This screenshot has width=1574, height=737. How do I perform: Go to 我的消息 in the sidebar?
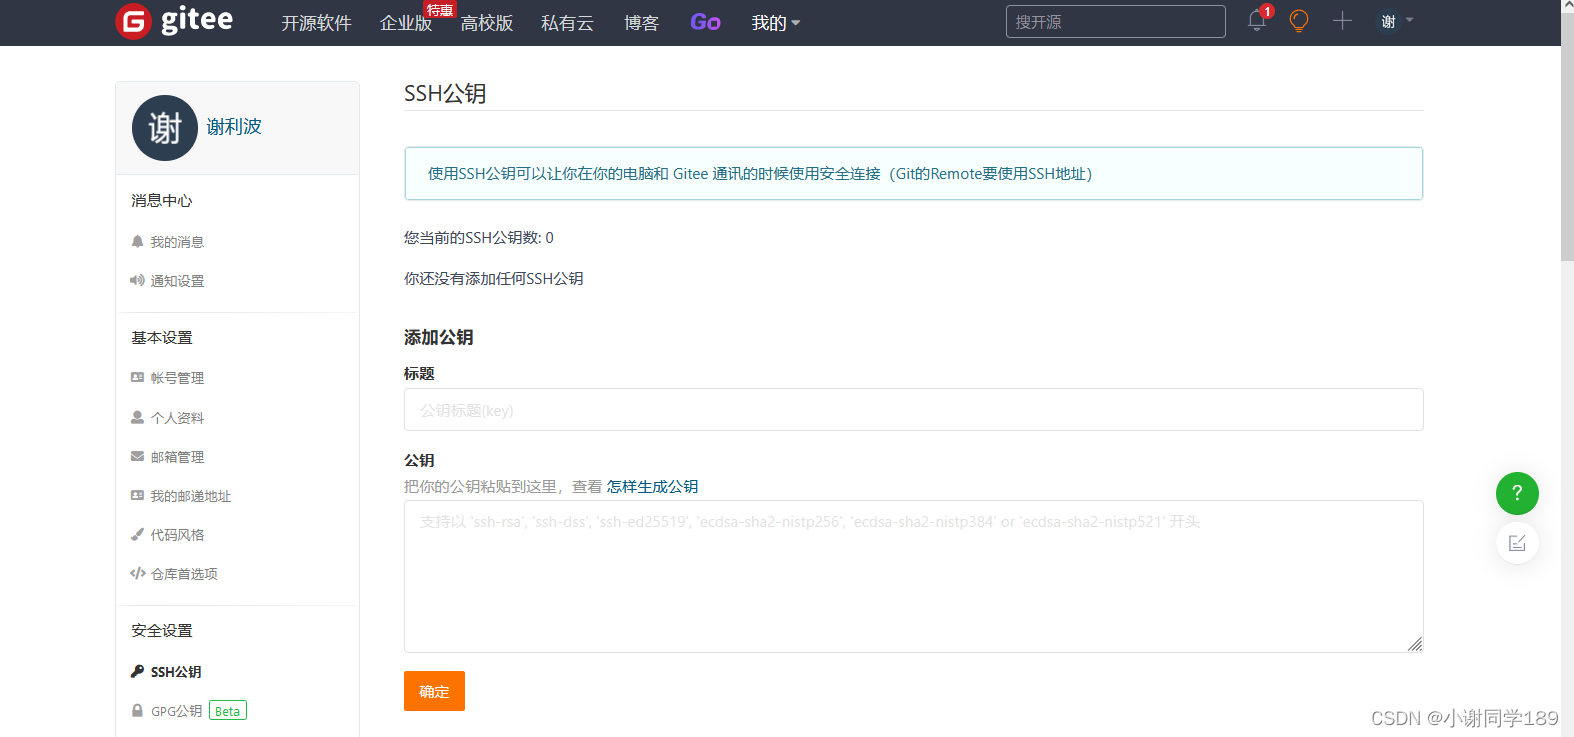point(177,242)
